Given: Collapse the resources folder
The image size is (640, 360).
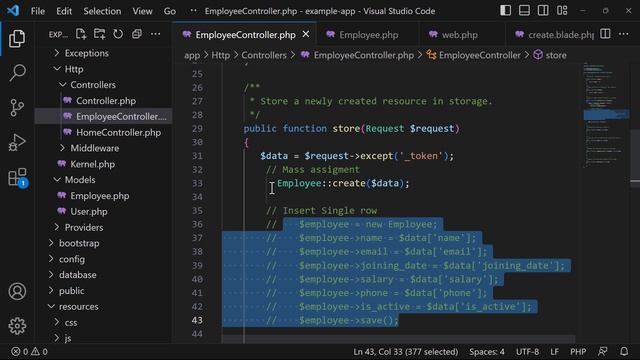Looking at the screenshot, I should tap(78, 307).
